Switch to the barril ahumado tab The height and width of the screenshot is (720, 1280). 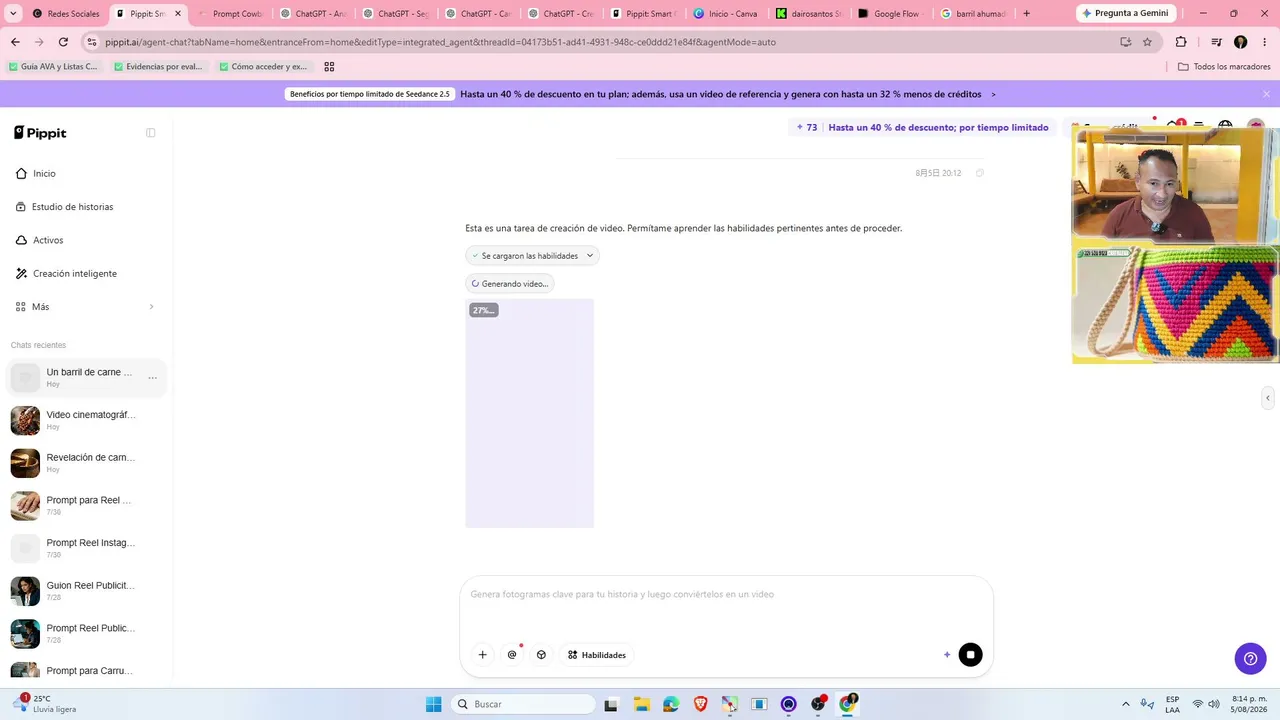[973, 14]
